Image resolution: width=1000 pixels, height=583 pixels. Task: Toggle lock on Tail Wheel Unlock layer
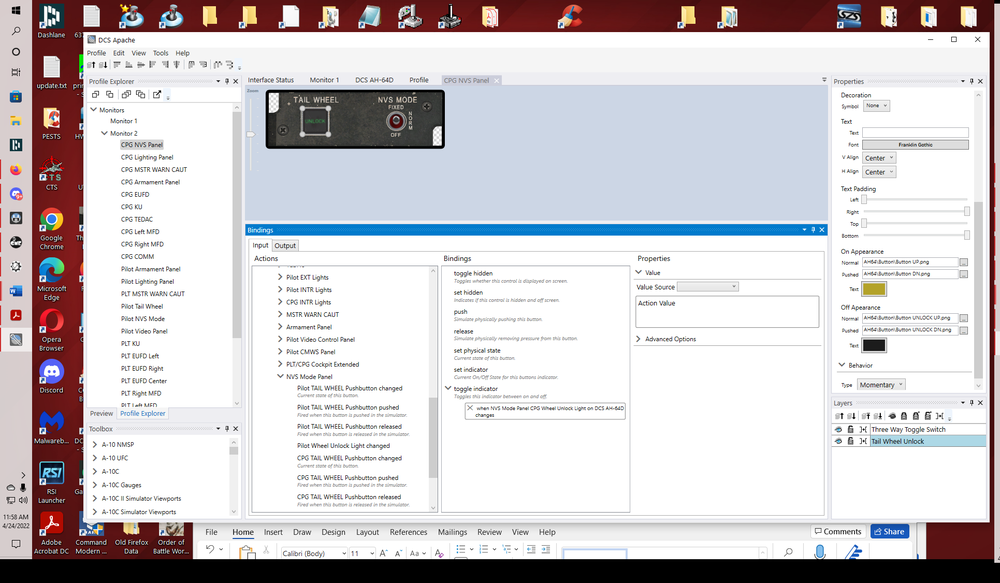pos(851,441)
